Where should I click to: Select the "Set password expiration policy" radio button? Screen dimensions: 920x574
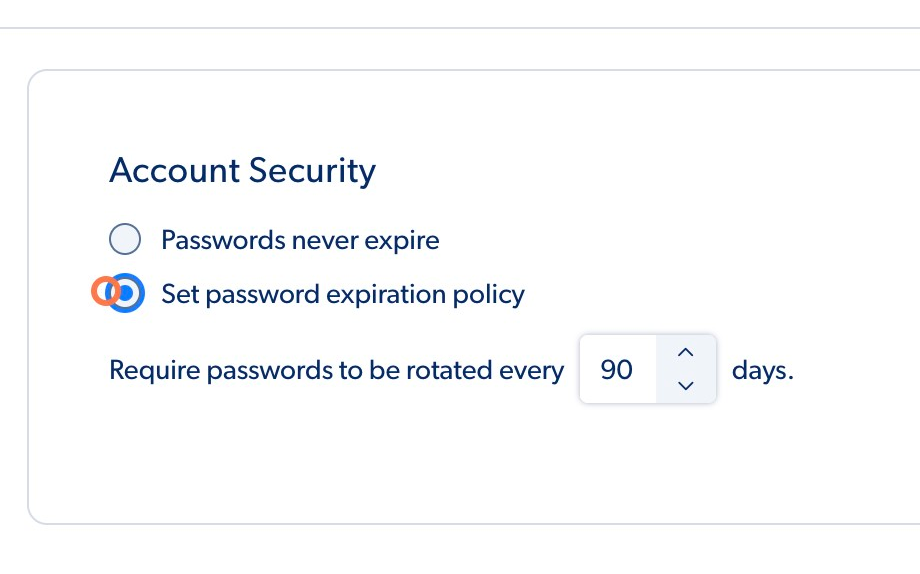[126, 293]
